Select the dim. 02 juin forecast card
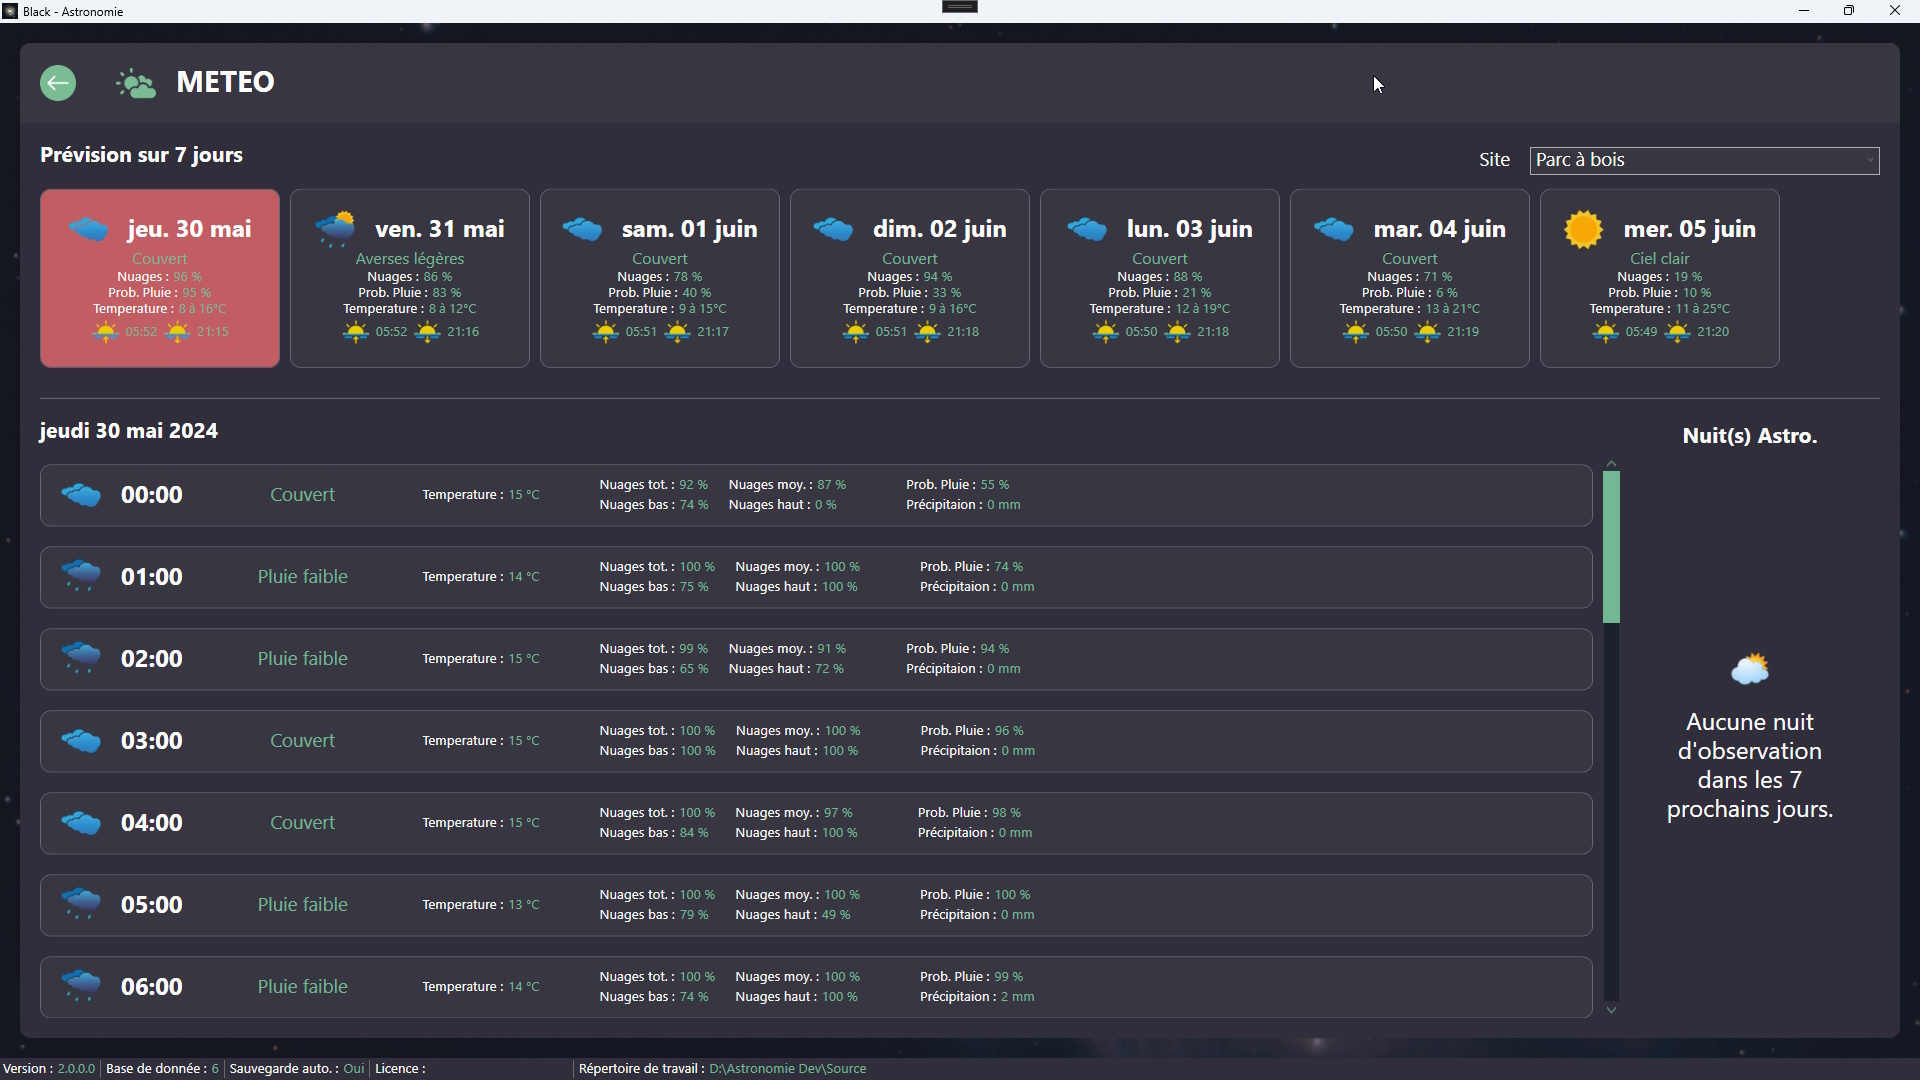Image resolution: width=1920 pixels, height=1080 pixels. click(x=910, y=279)
